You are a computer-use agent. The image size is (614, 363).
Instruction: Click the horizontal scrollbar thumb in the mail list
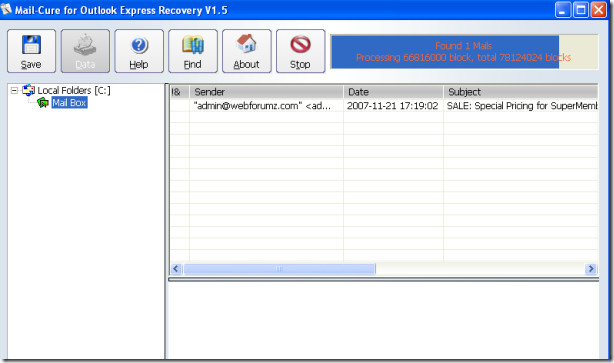coord(279,269)
